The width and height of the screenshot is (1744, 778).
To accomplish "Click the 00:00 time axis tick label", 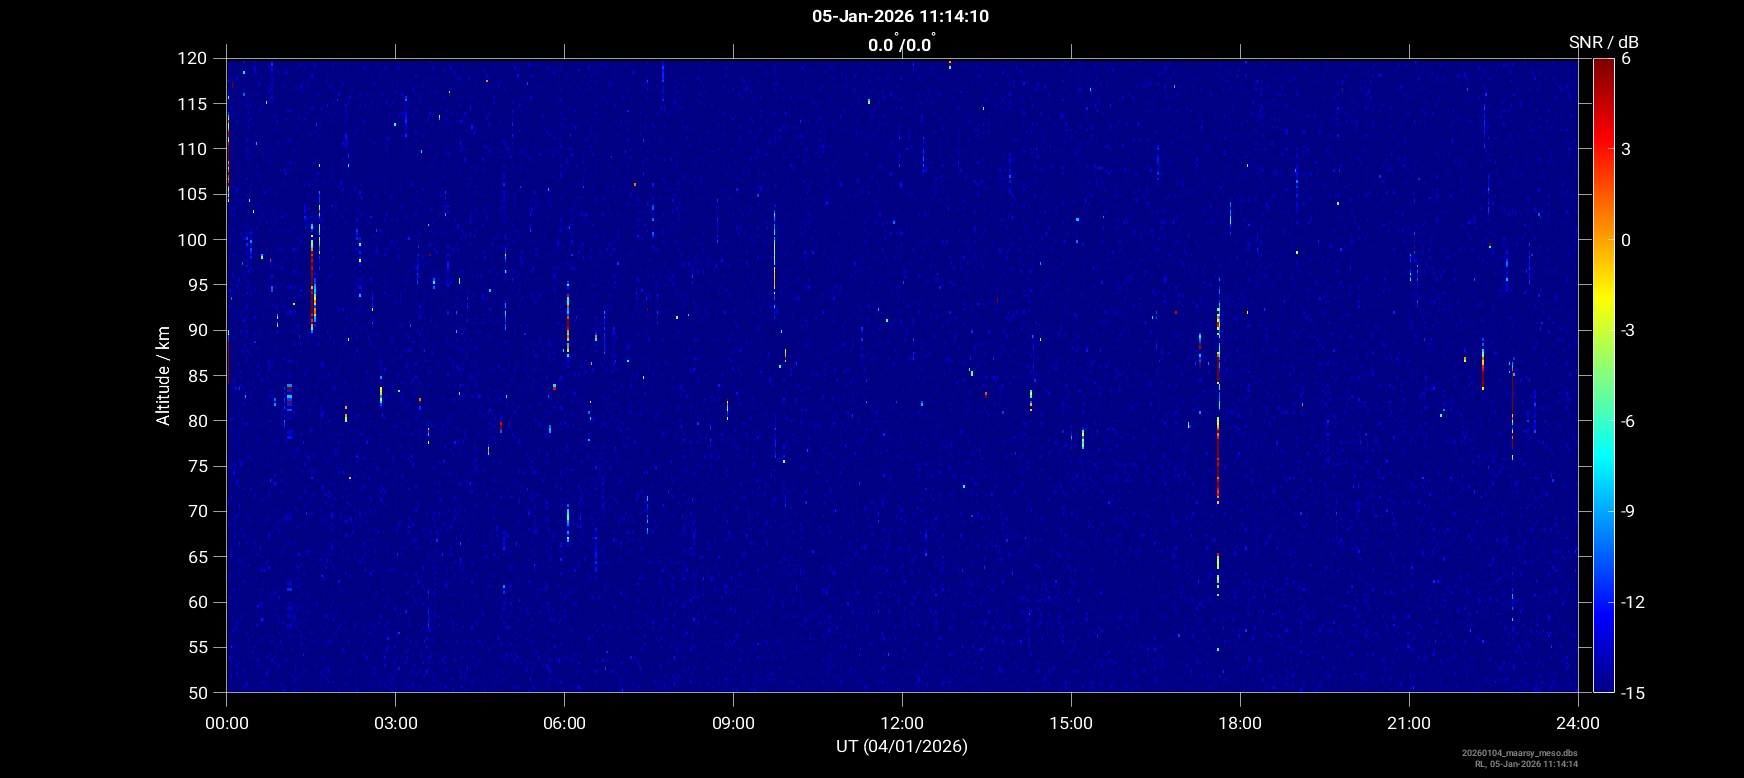I will click(226, 723).
